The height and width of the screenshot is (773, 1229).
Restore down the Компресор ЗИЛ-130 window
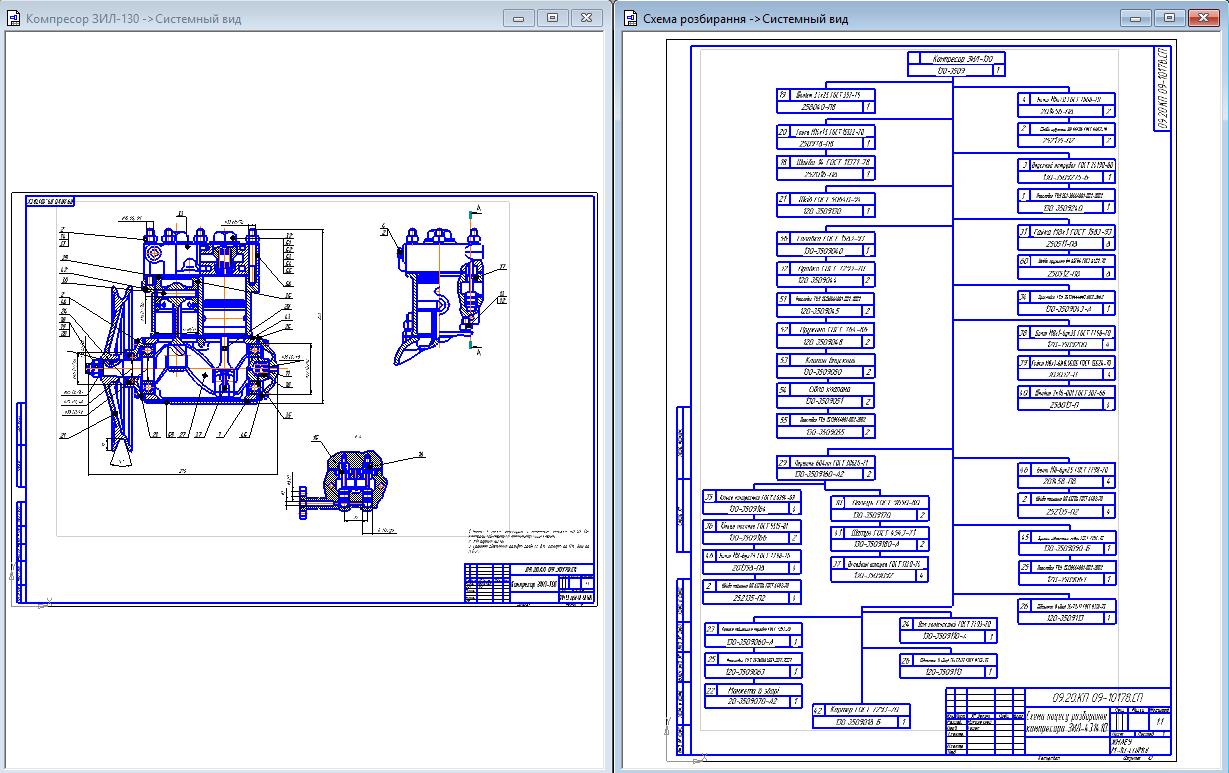(x=551, y=17)
